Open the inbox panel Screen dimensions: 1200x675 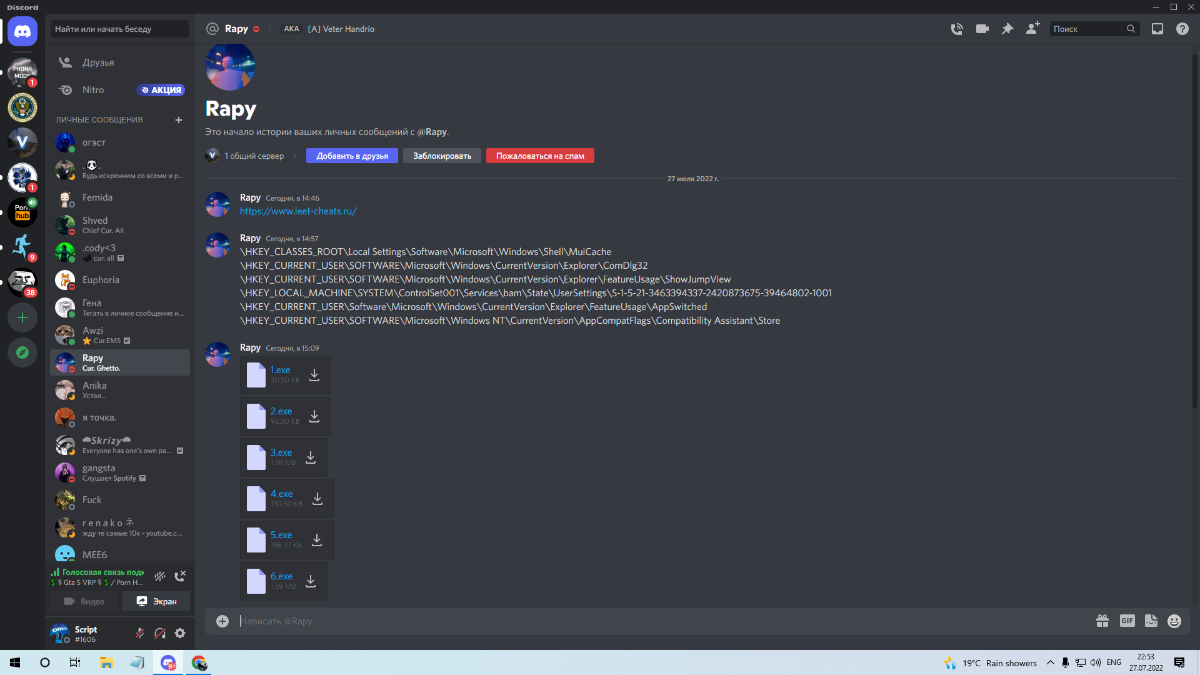[x=1157, y=29]
